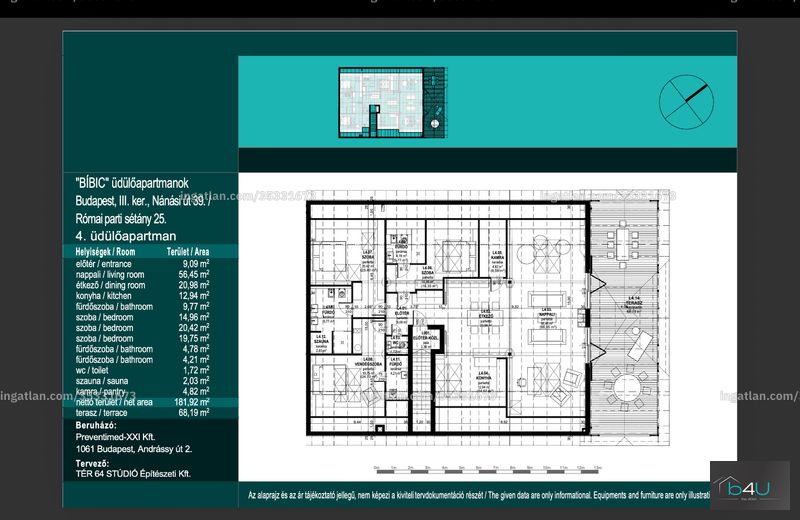Select the 'Budapest, III. ker., Nánási út 39.' address line
Viewport: 800px width, 520px height.
coord(143,201)
